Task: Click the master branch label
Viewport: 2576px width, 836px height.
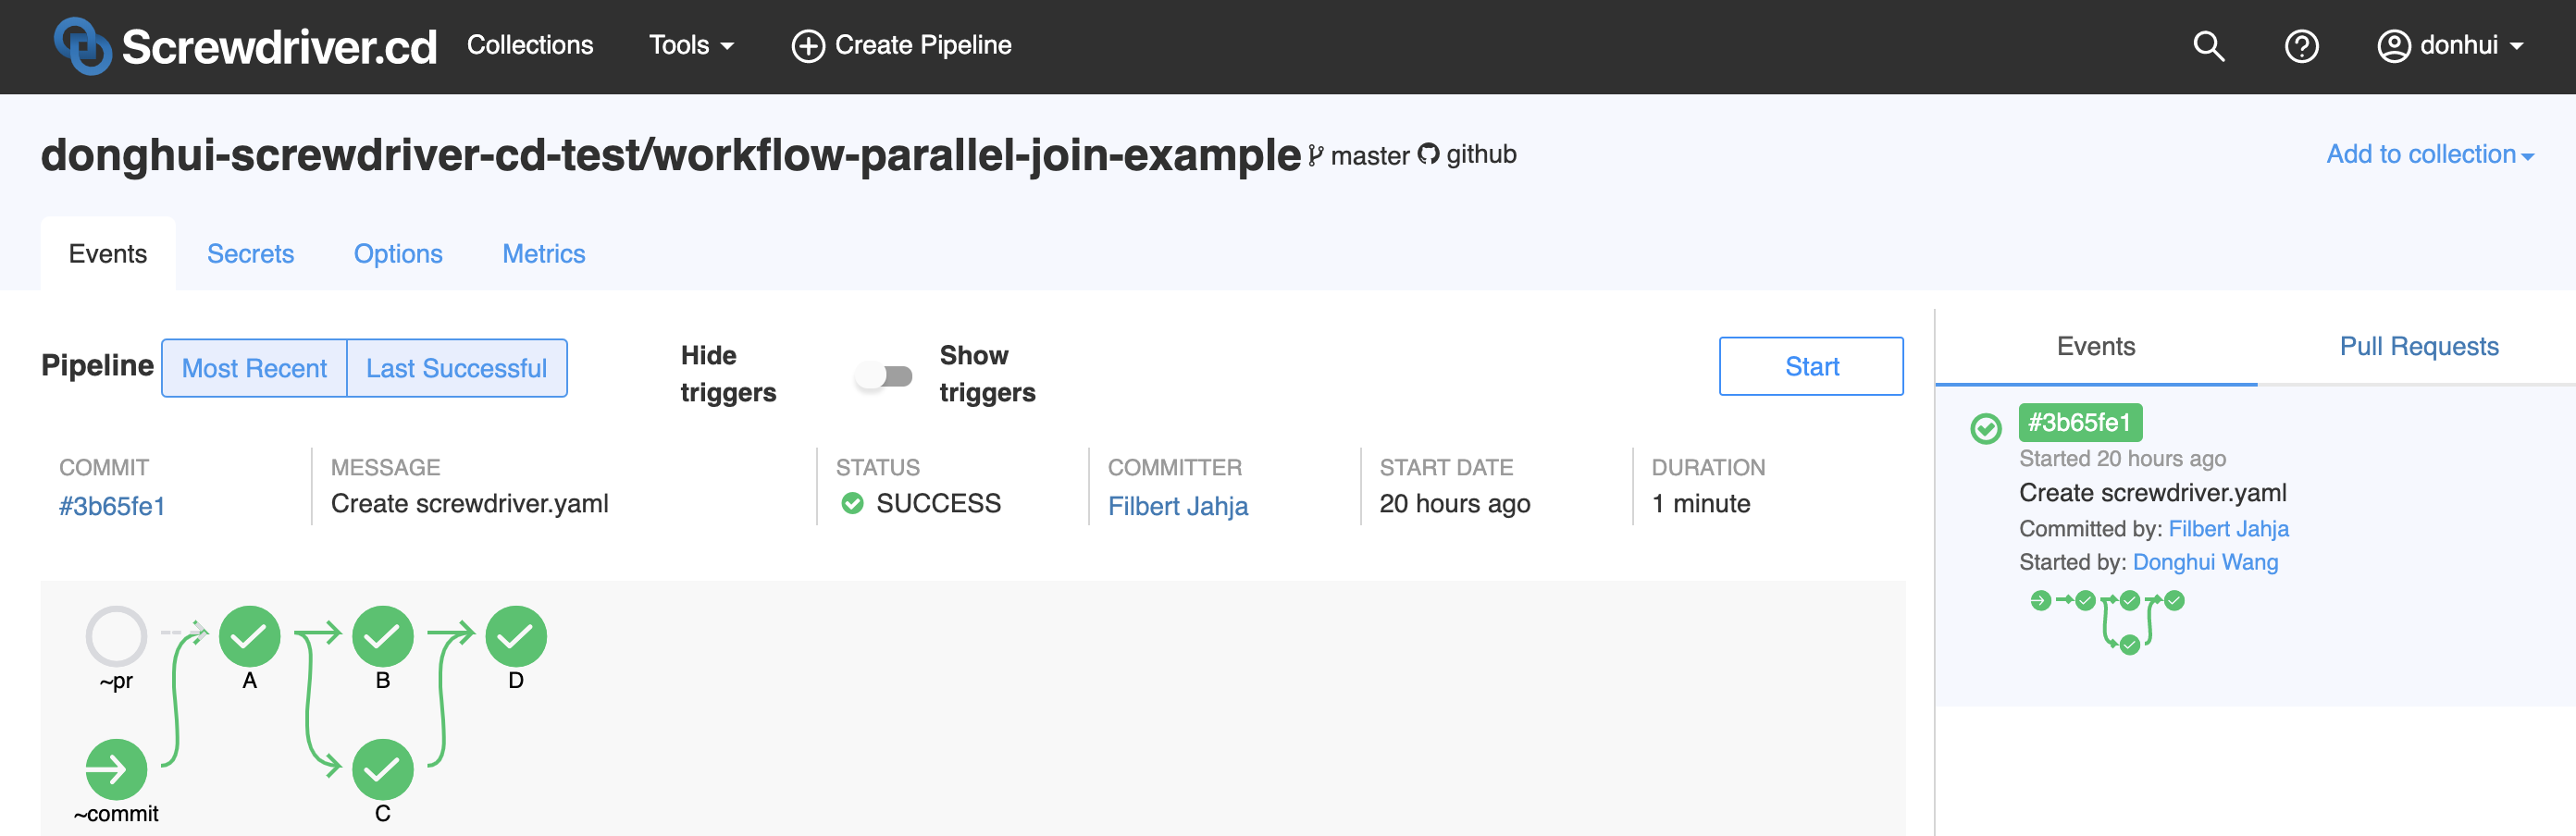Action: [x=1370, y=155]
